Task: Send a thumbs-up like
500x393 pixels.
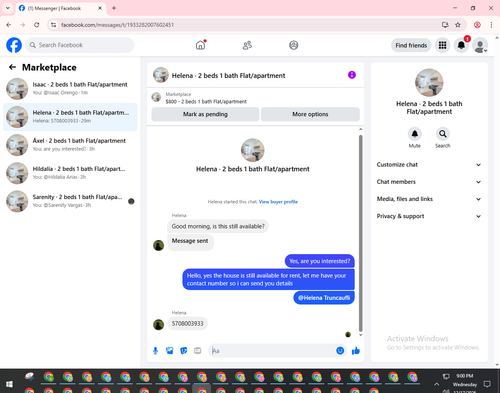Action: [356, 351]
